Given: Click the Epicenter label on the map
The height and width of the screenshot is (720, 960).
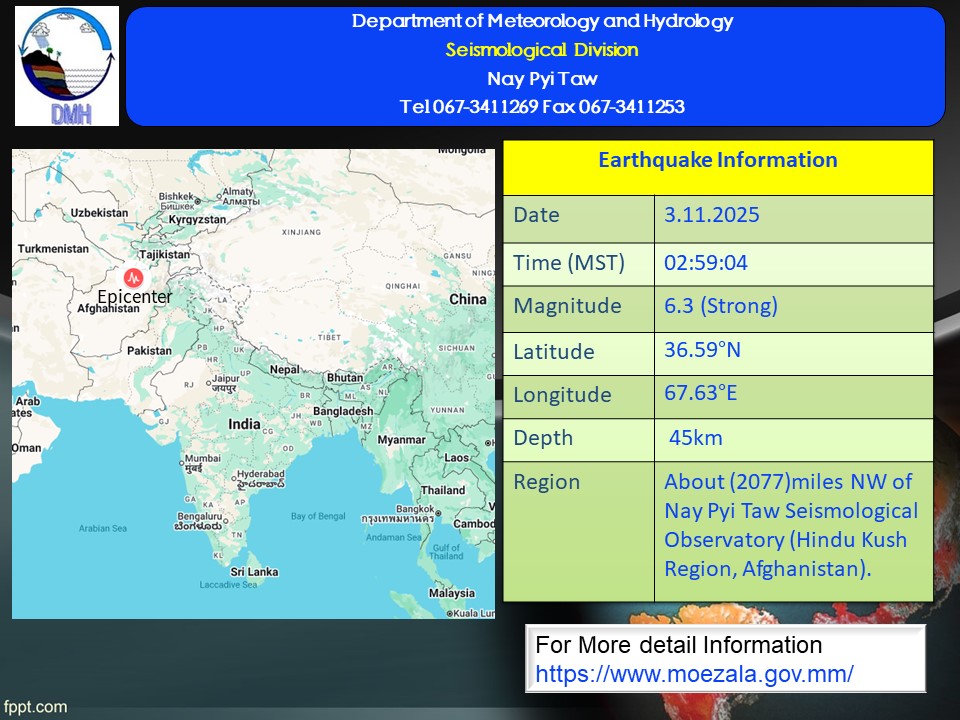Looking at the screenshot, I should point(134,297).
